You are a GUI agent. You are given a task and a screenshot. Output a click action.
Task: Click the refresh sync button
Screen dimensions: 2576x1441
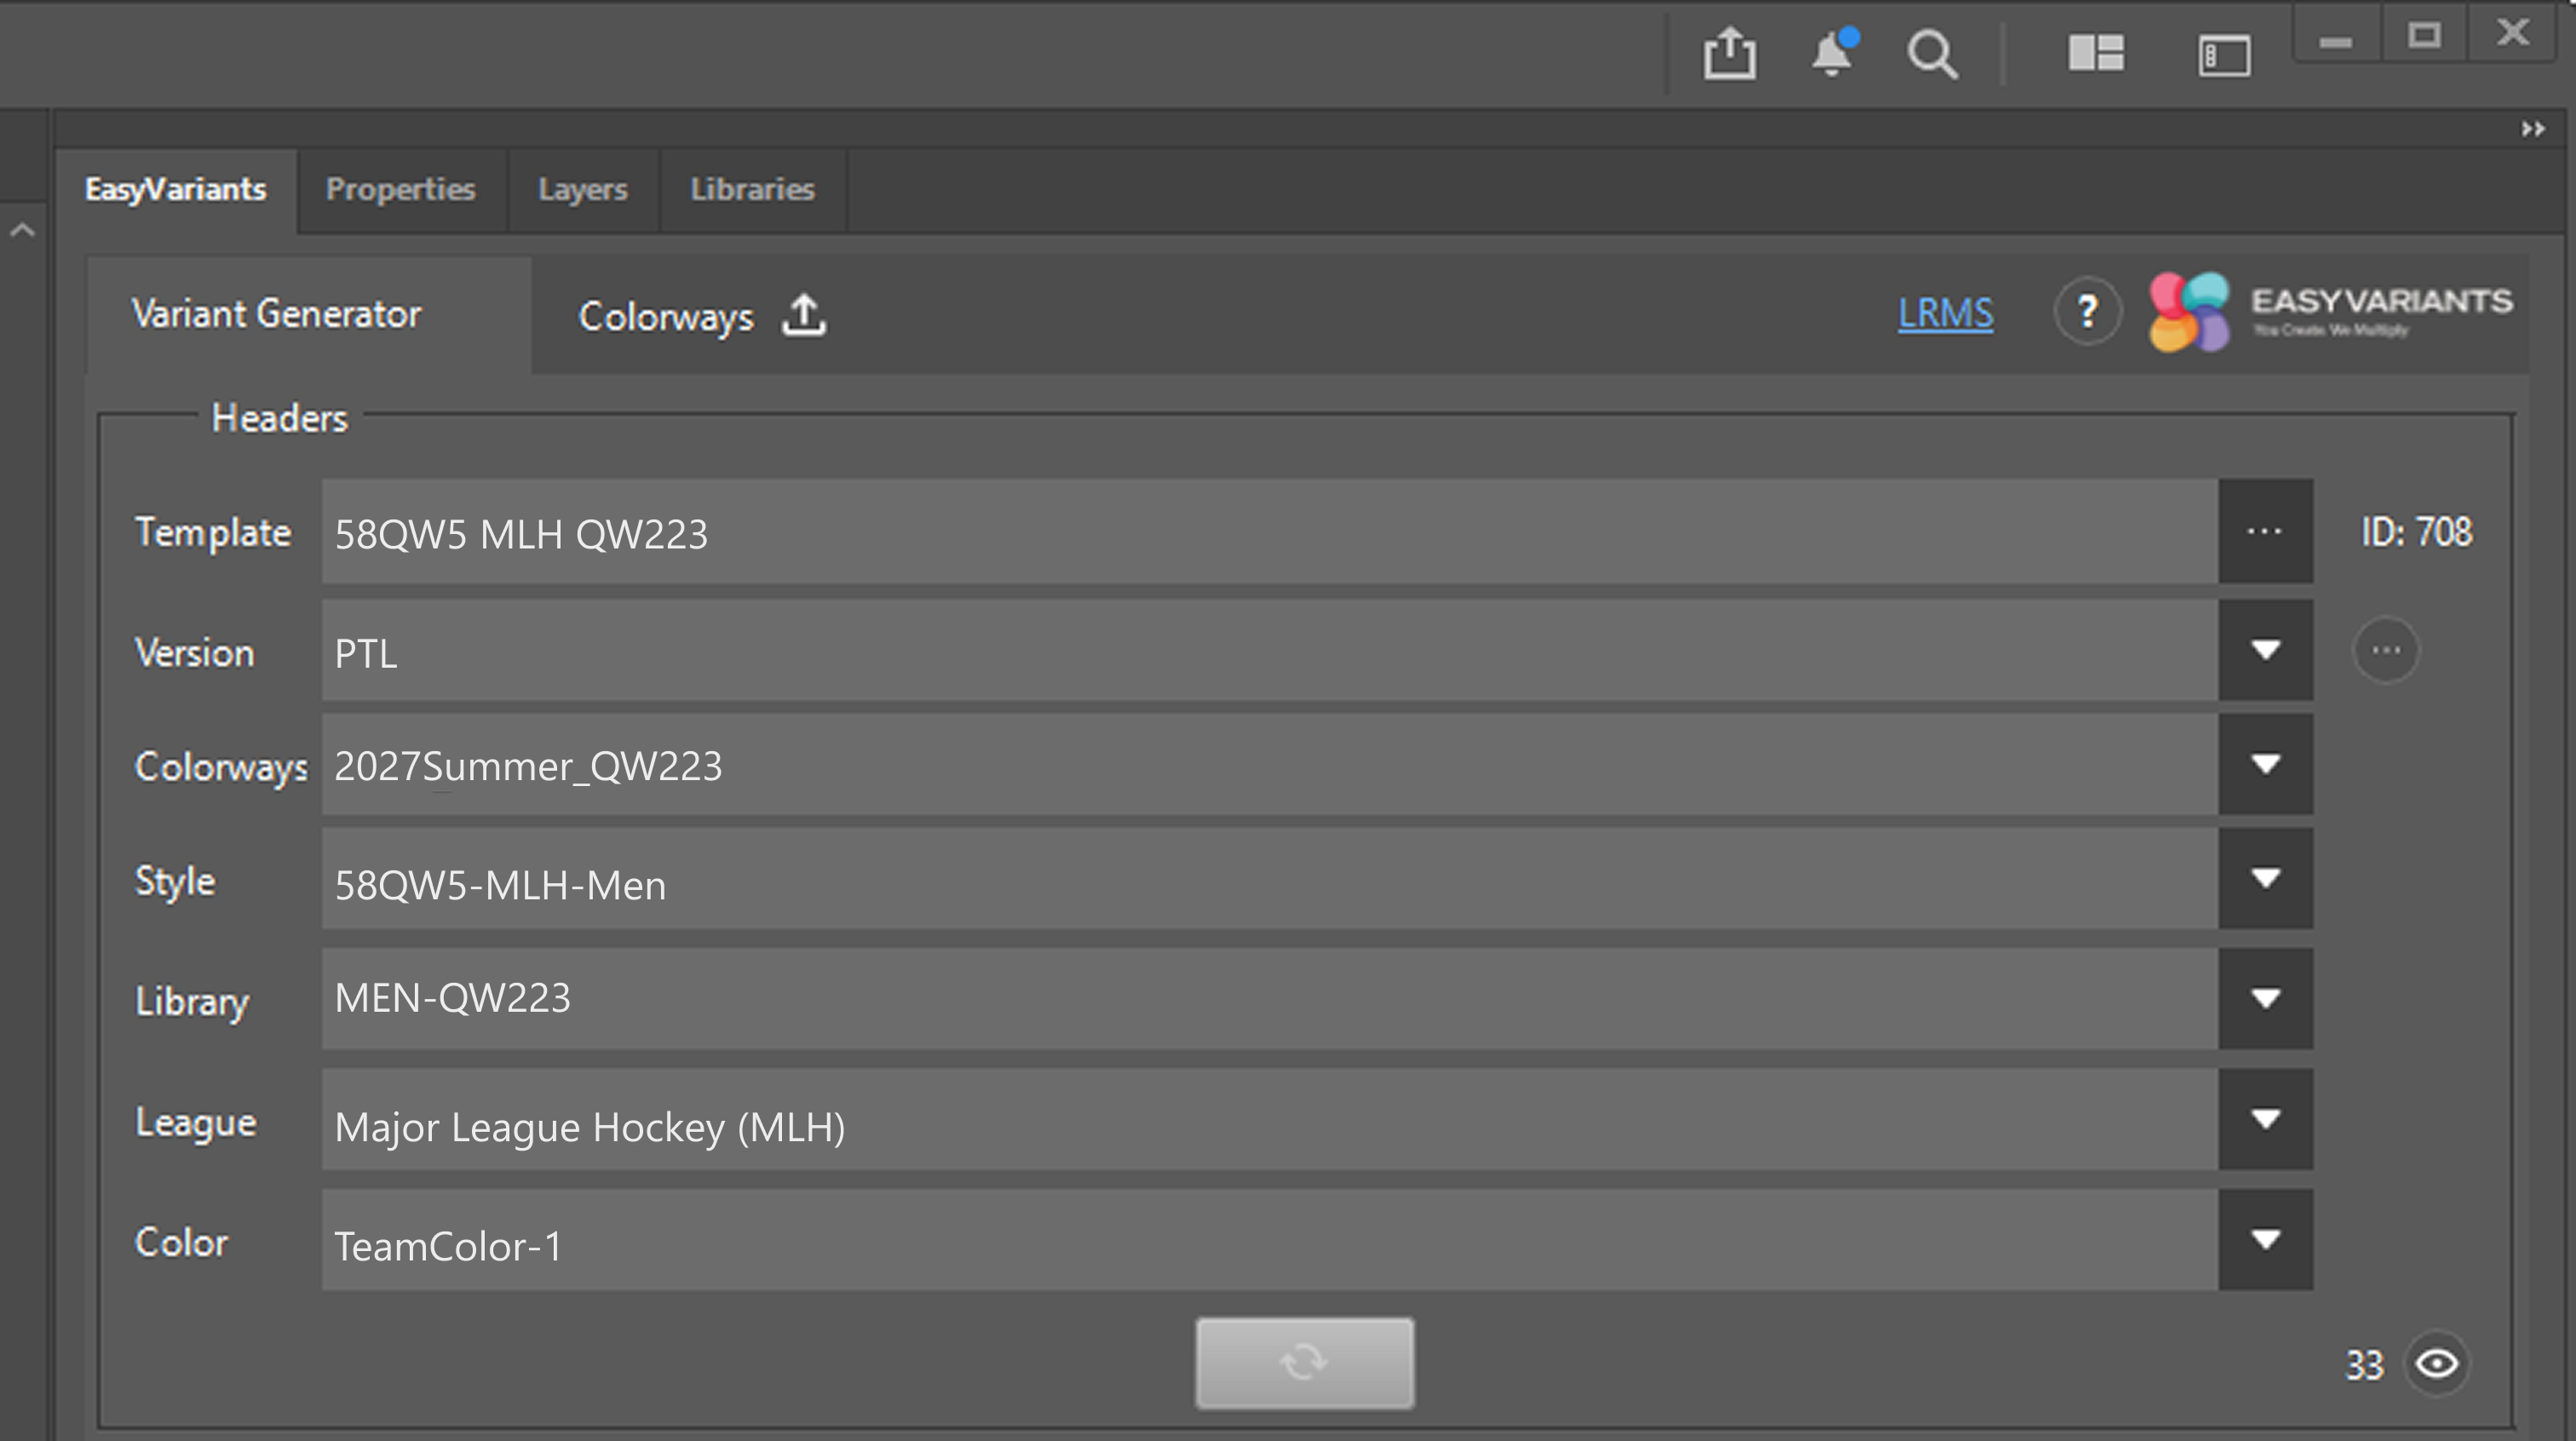(x=1305, y=1363)
